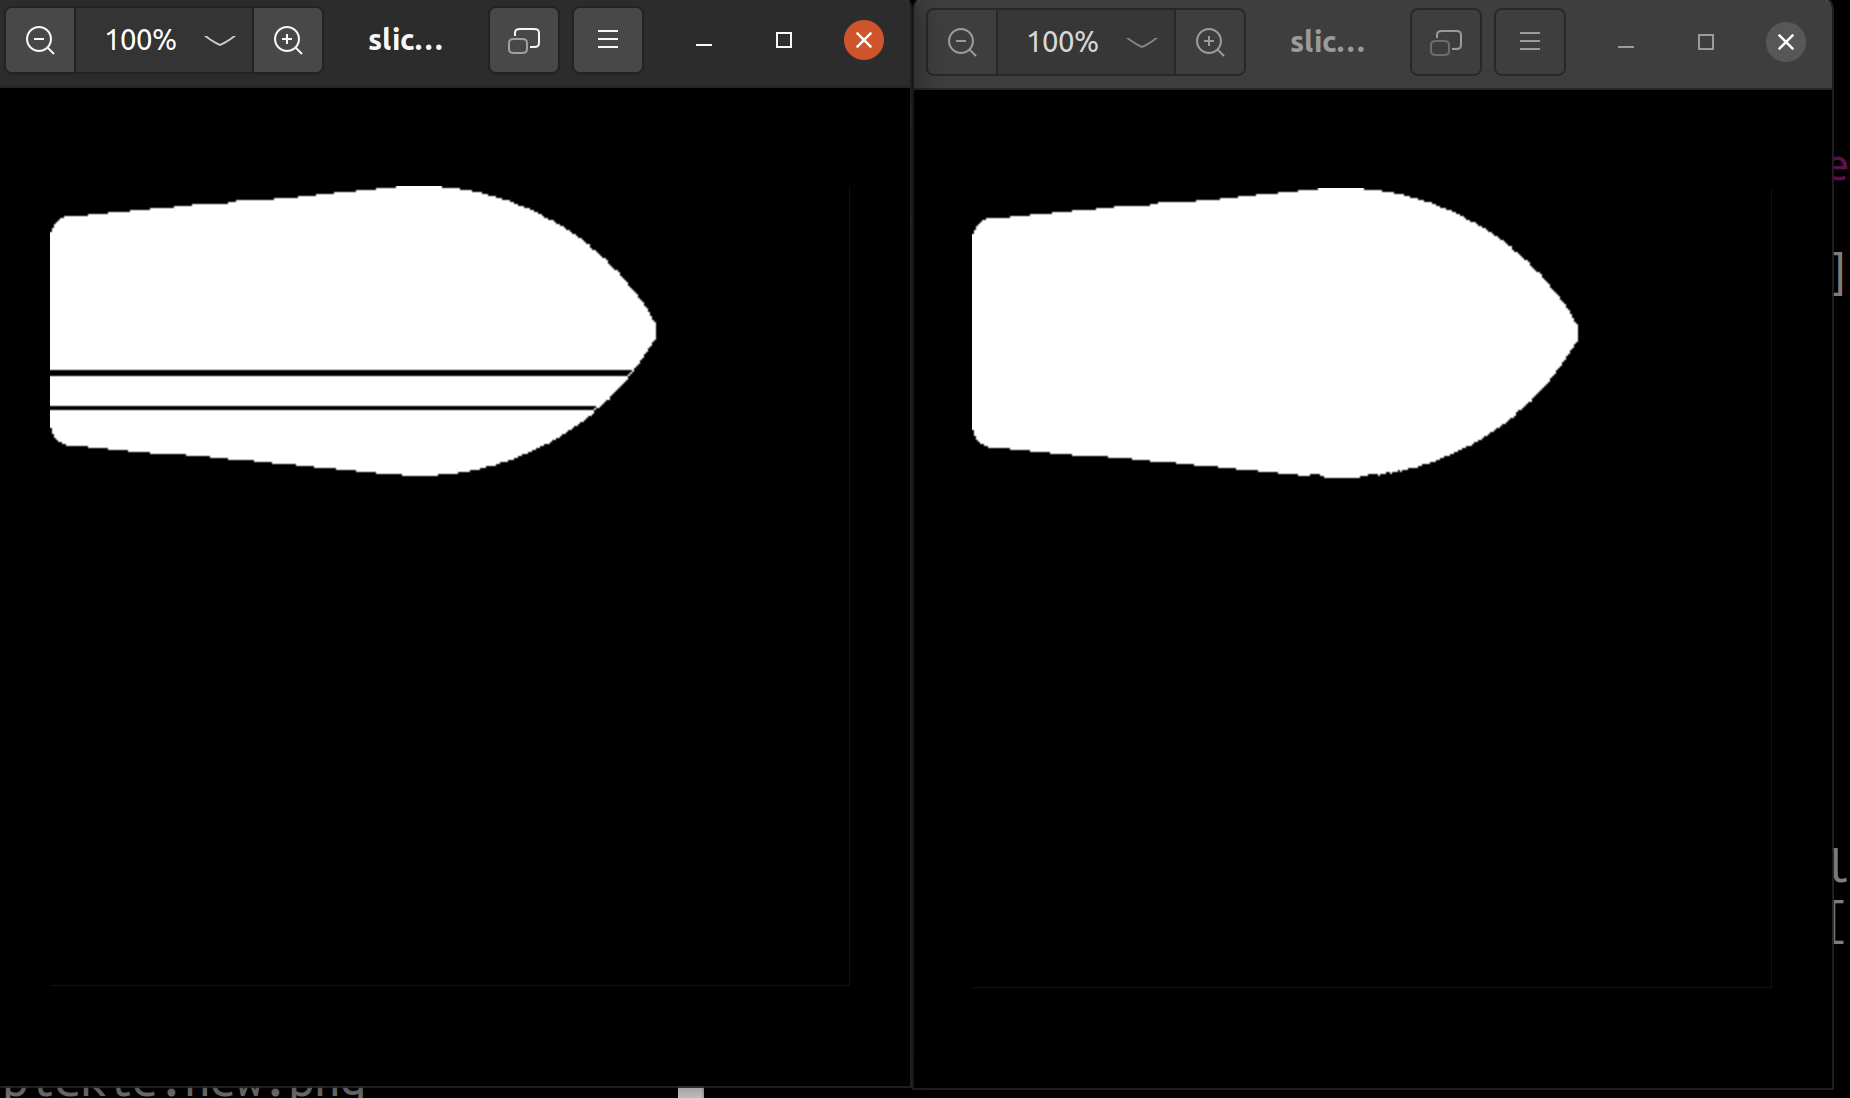This screenshot has height=1098, width=1850.
Task: Maximize the right viewer window
Action: 1705,42
